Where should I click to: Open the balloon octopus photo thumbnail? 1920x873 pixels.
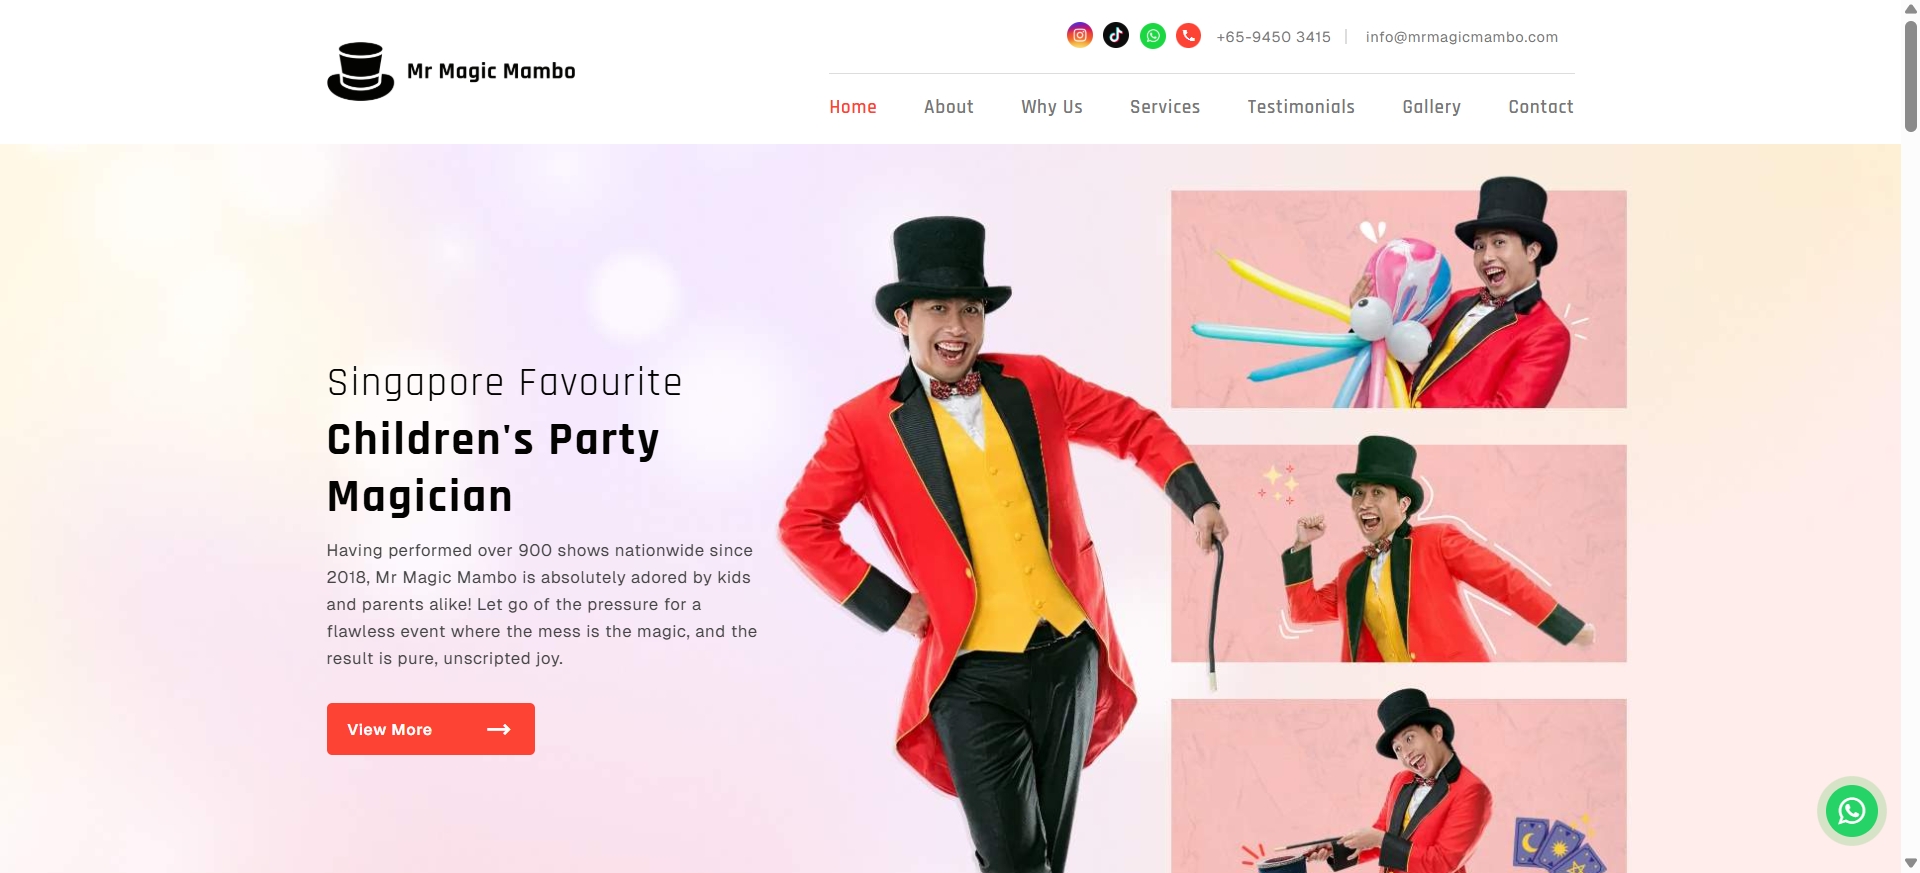point(1398,298)
